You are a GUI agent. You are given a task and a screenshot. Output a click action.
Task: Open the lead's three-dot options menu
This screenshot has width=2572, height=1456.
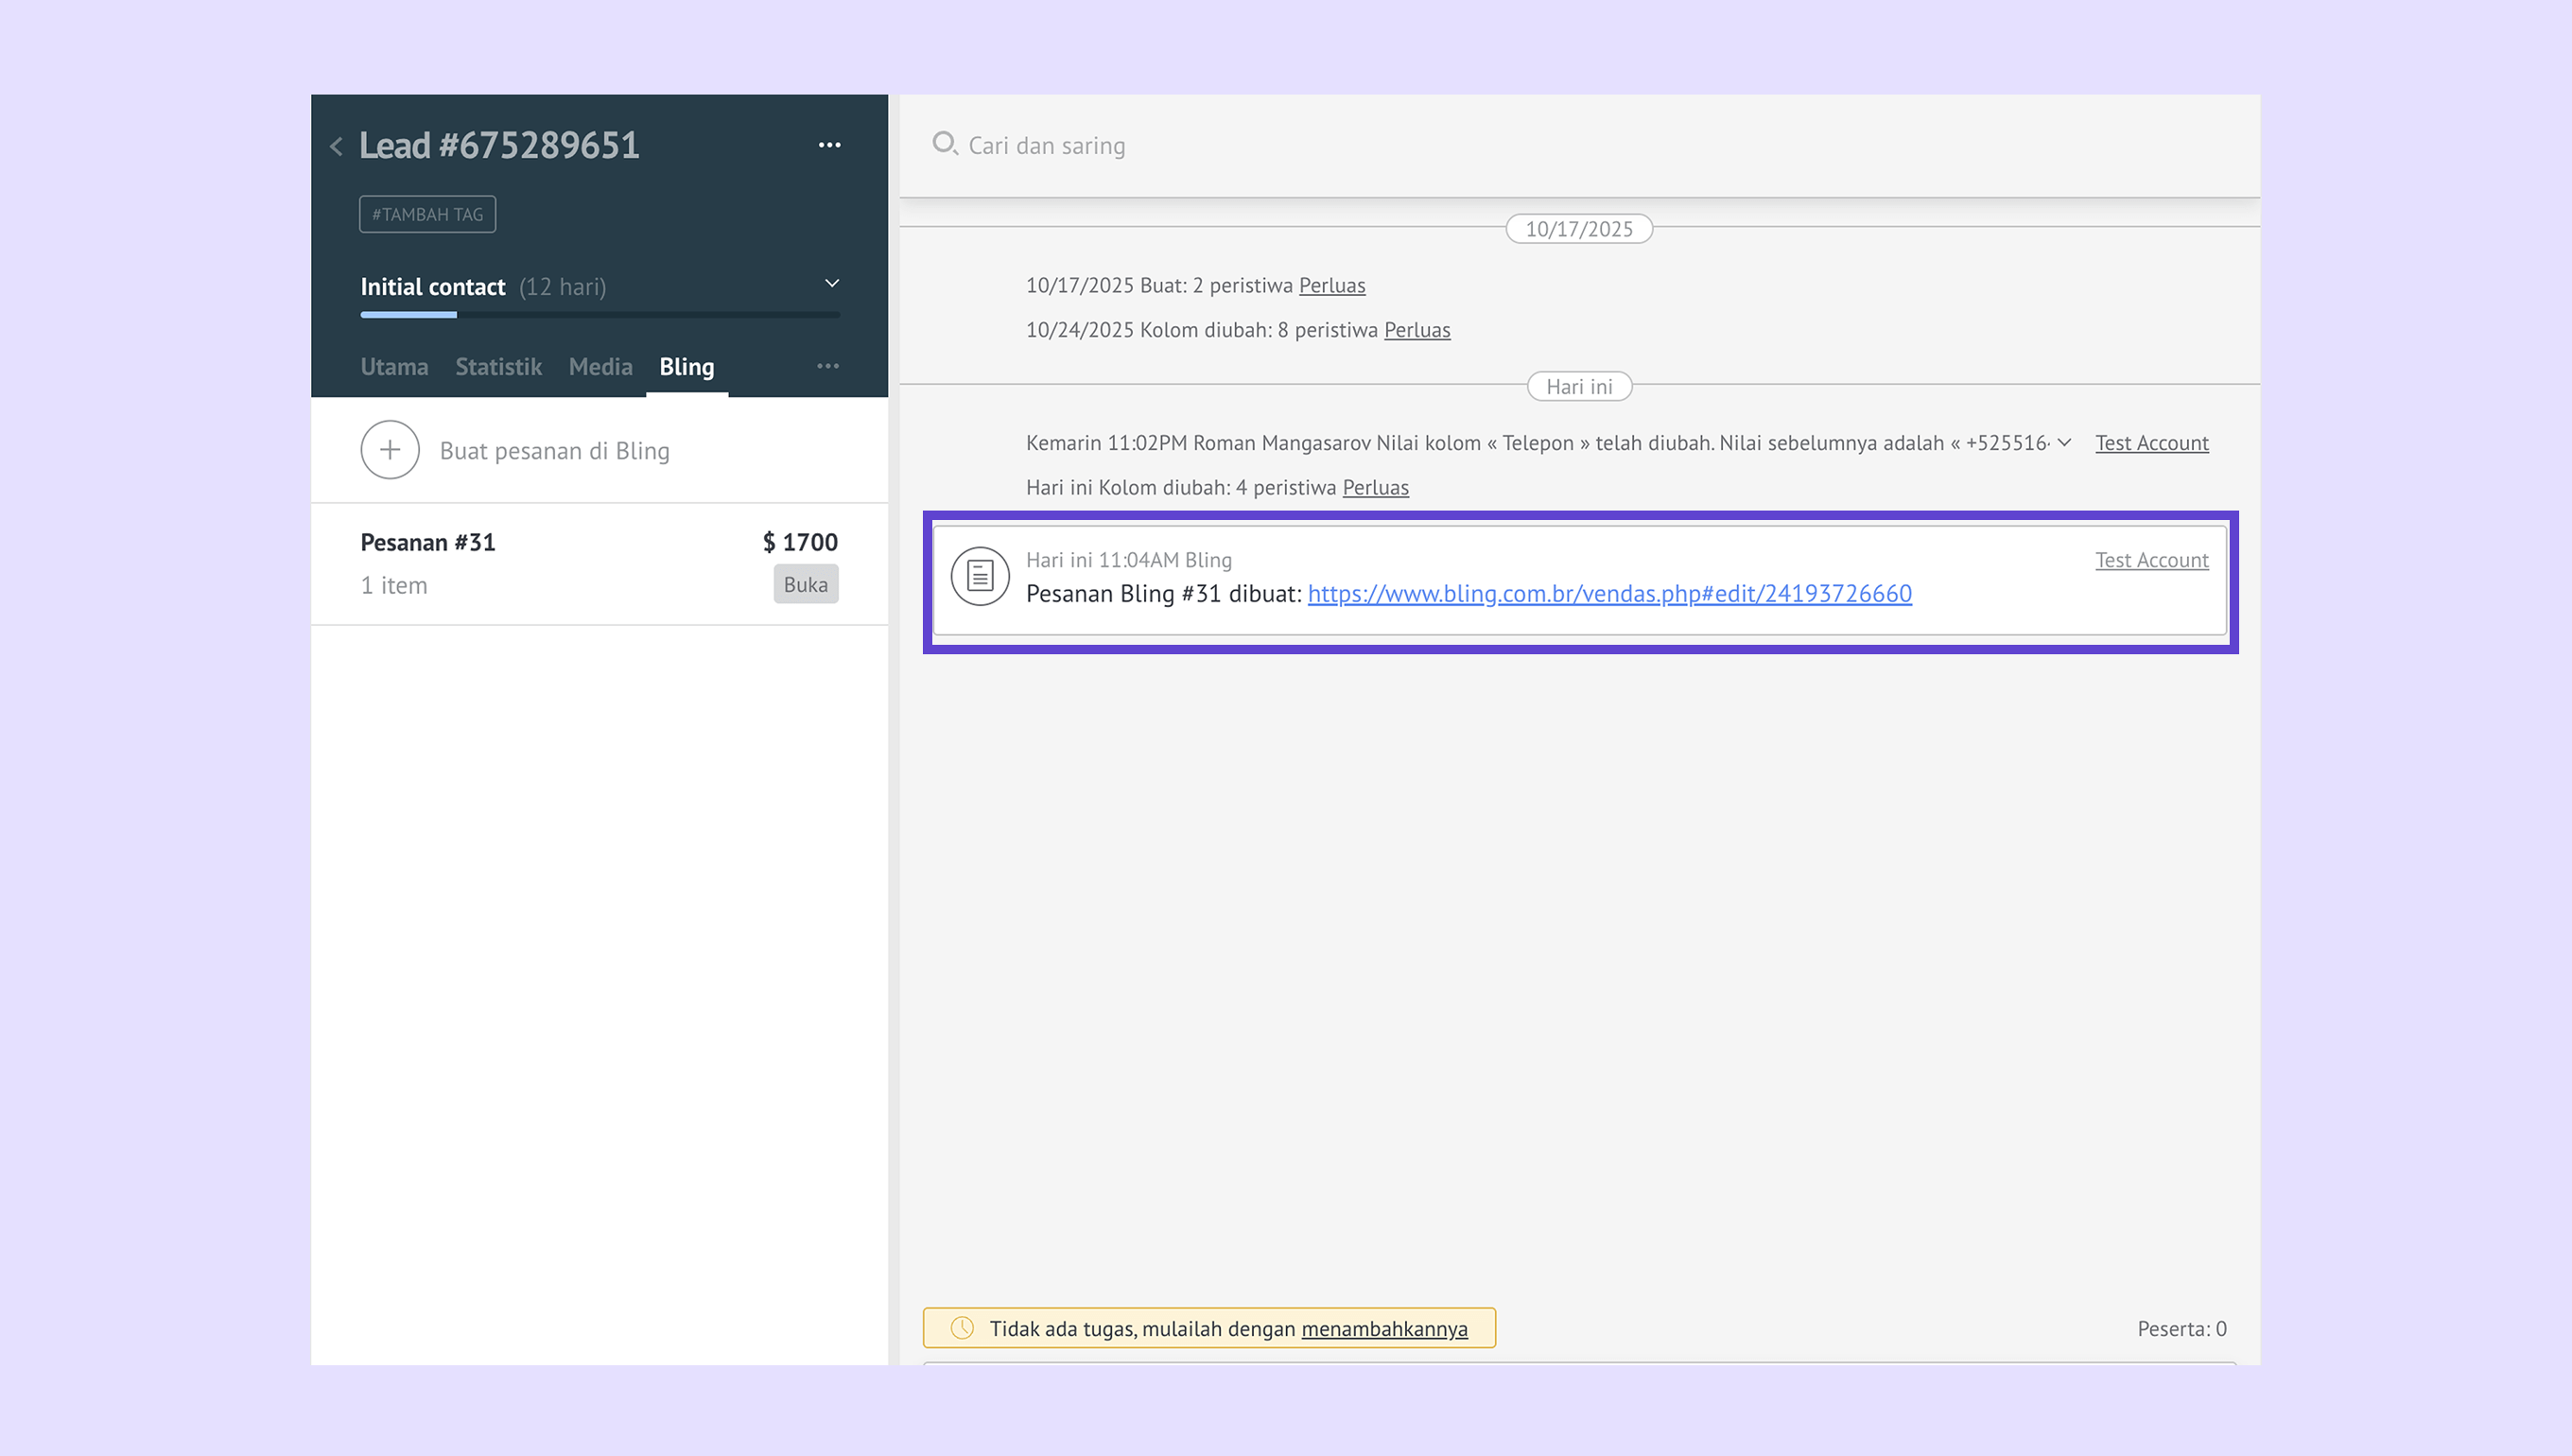(x=829, y=145)
